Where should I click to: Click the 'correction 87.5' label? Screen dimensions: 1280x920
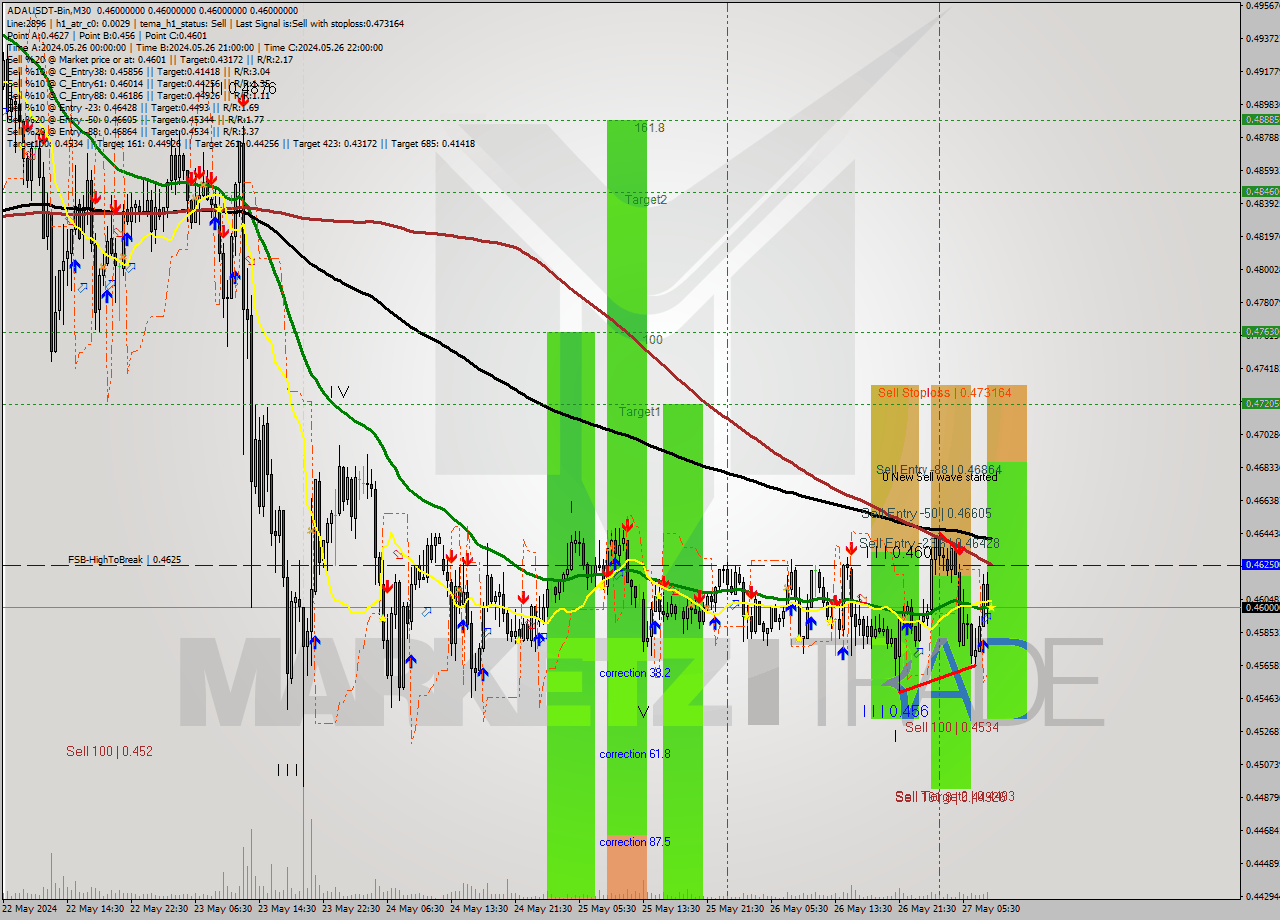(635, 842)
